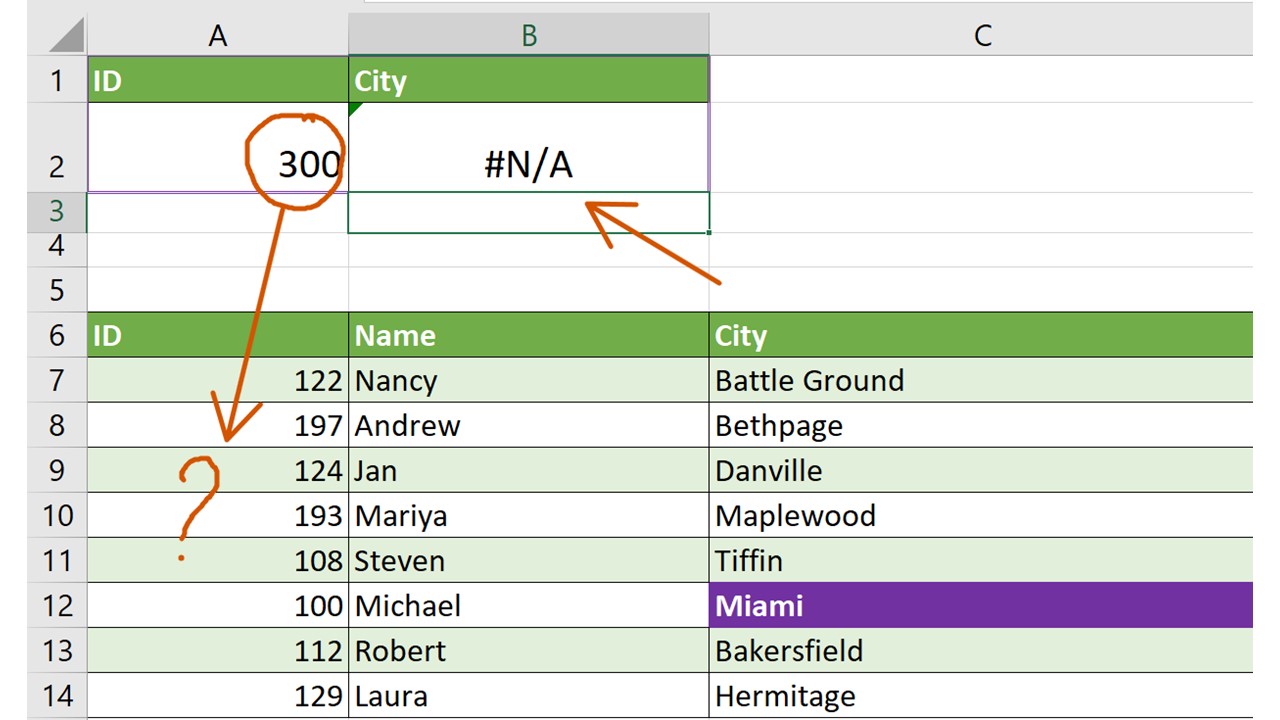Click the active empty cell B3
1280x720 pixels.
(x=529, y=212)
